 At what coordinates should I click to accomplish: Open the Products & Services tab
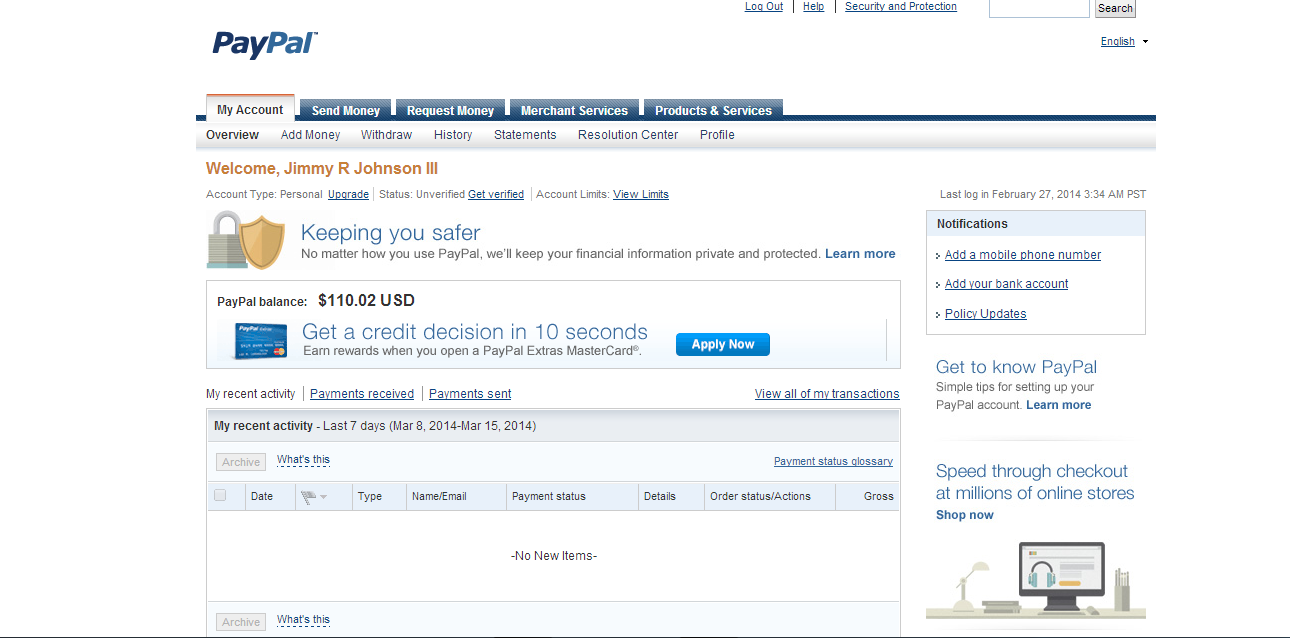713,111
